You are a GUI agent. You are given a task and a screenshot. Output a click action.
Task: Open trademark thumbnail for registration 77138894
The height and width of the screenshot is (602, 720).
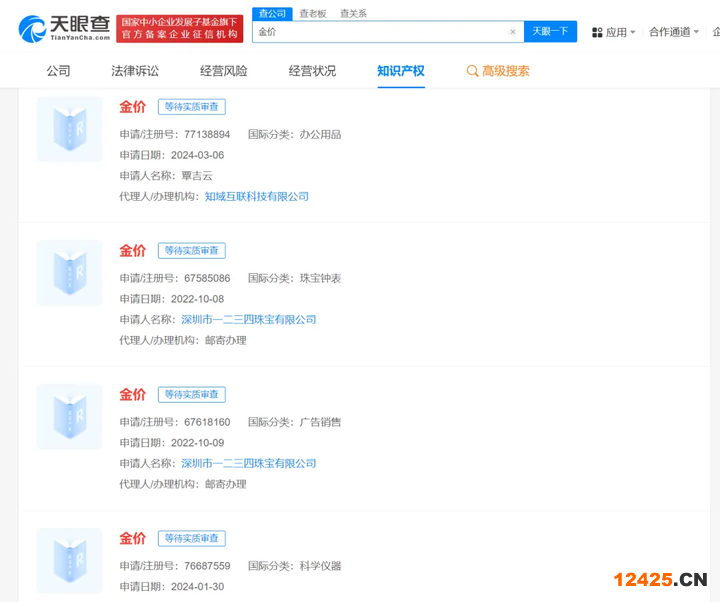[x=69, y=130]
